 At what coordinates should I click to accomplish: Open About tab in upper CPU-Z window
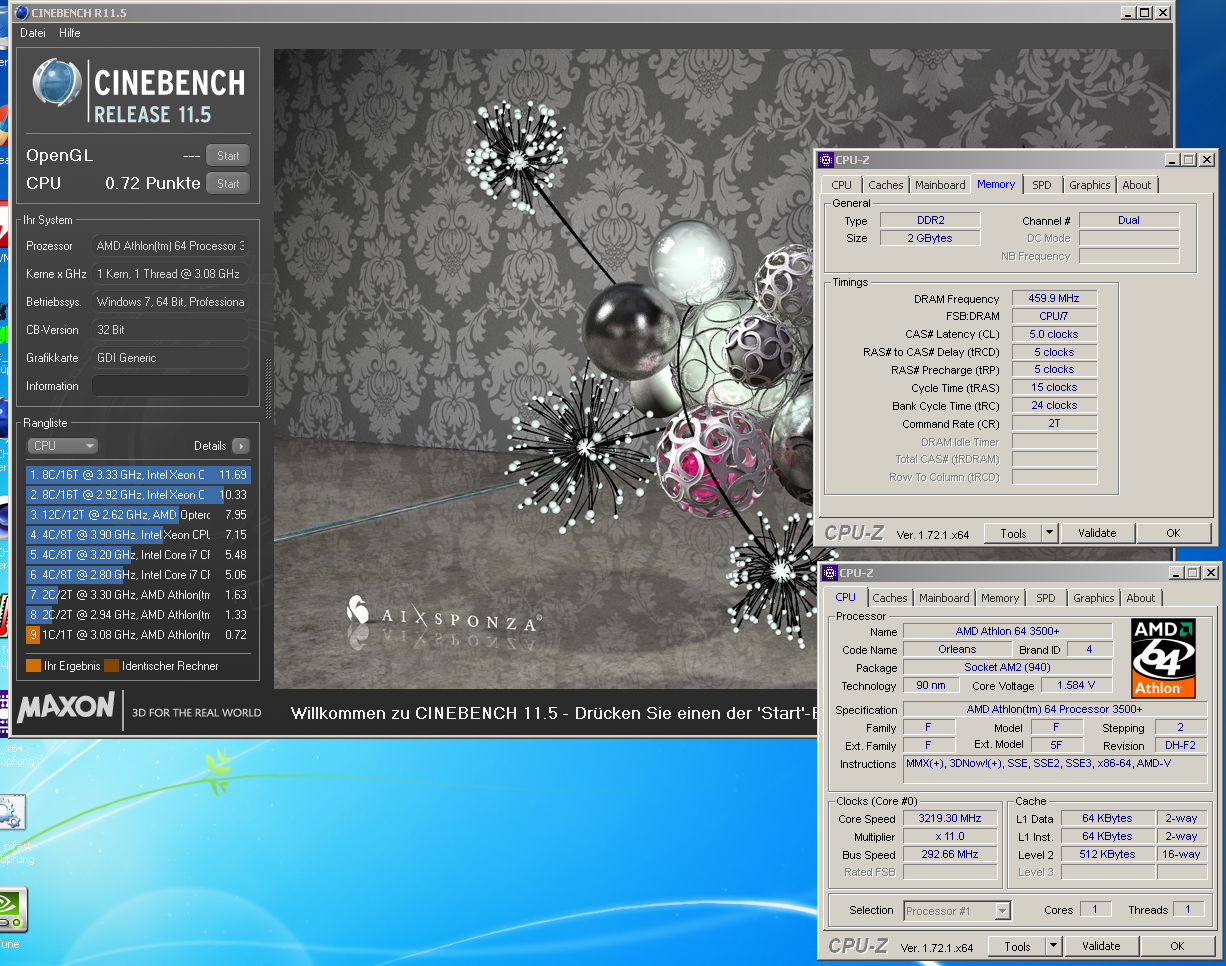1136,185
